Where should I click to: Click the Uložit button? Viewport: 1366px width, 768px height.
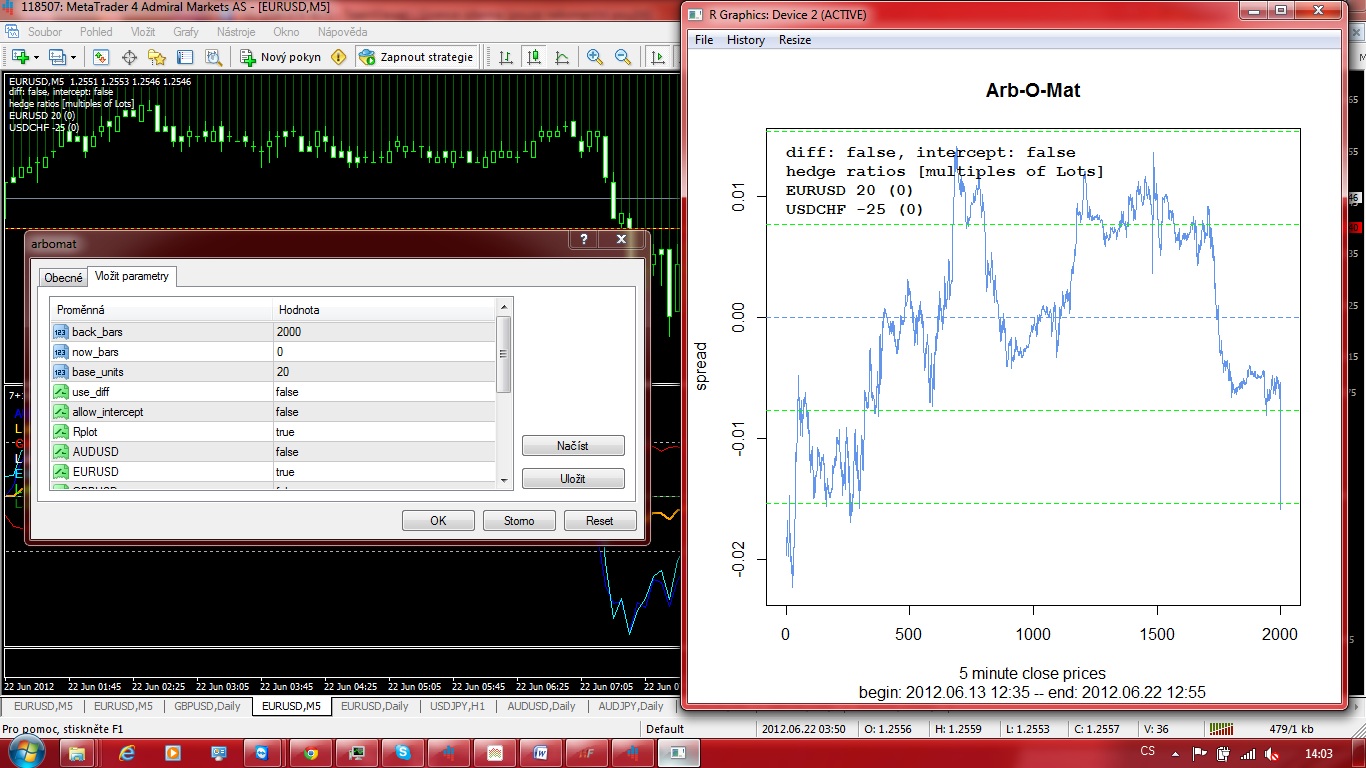click(x=573, y=479)
